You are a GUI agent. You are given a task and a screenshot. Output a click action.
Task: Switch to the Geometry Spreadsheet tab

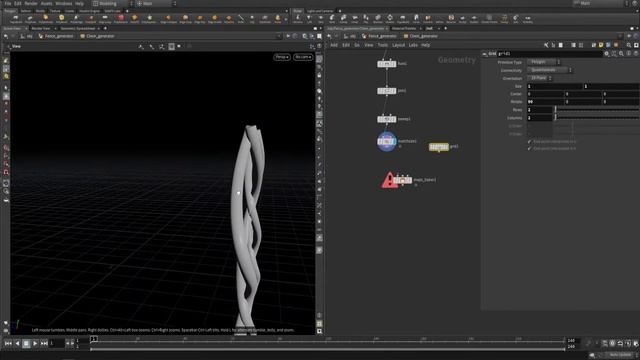pos(78,29)
